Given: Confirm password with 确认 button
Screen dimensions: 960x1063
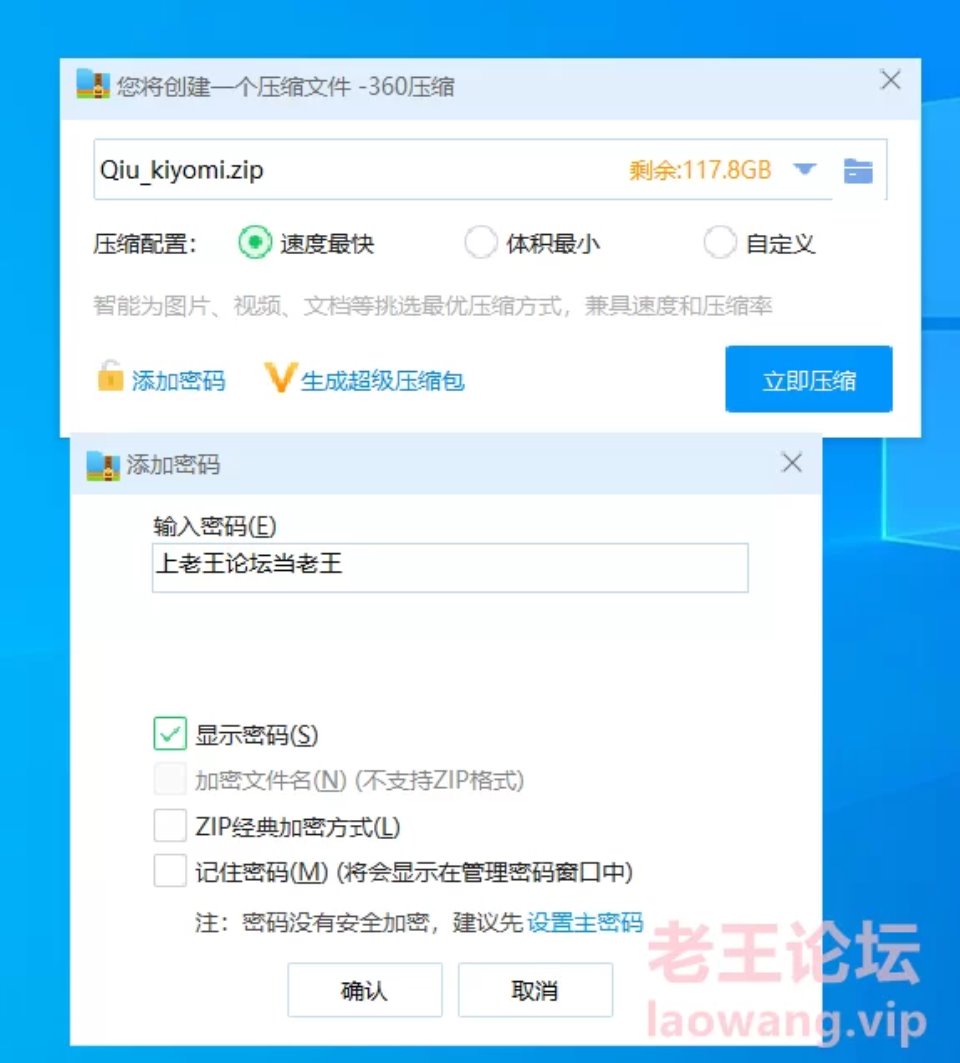Looking at the screenshot, I should (365, 990).
